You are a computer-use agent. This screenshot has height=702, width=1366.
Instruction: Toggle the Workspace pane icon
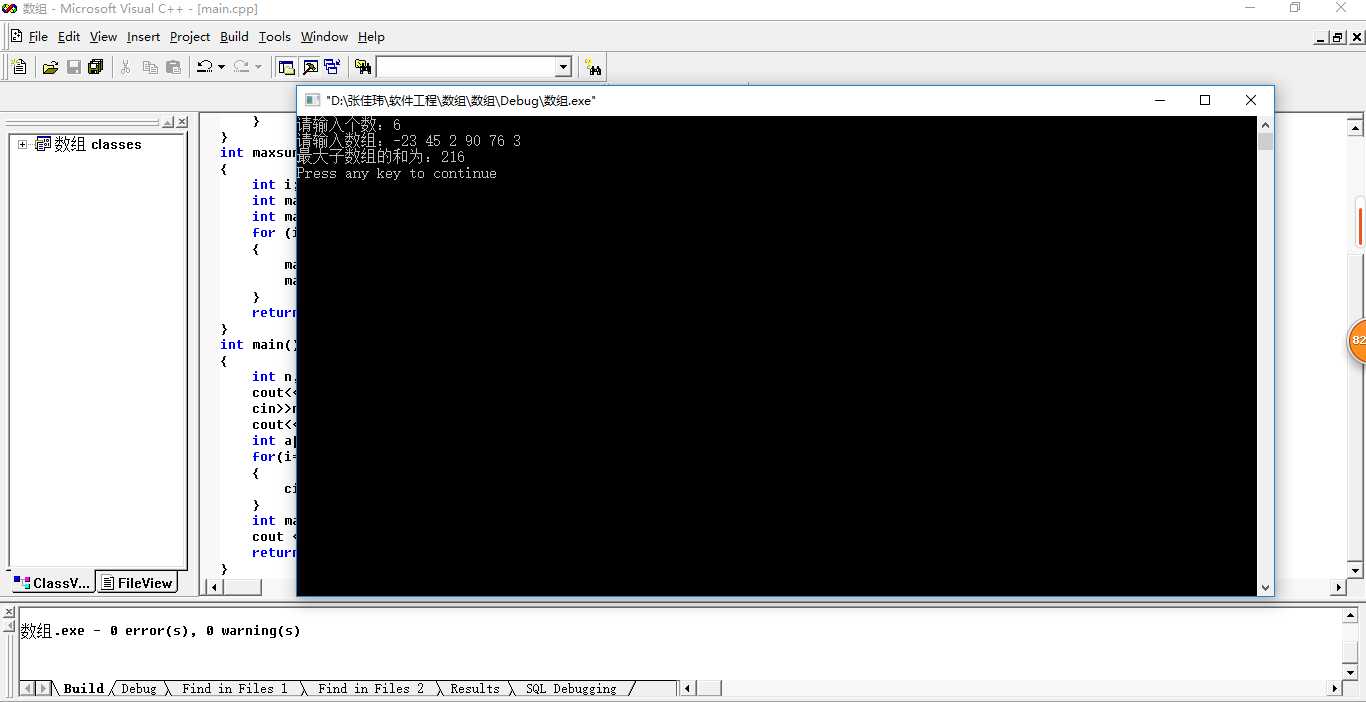tap(287, 67)
